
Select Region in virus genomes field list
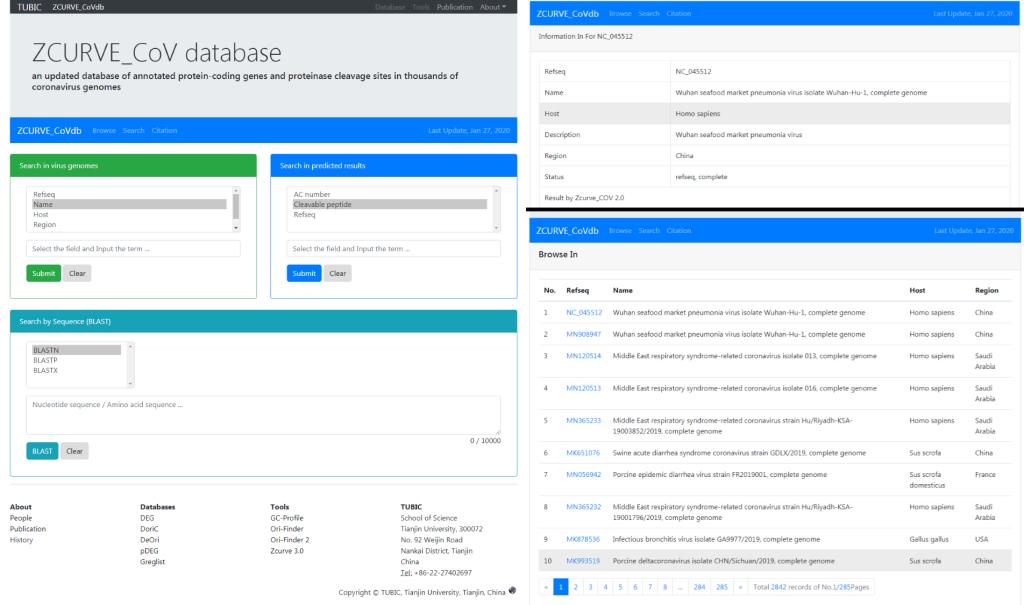coord(44,225)
